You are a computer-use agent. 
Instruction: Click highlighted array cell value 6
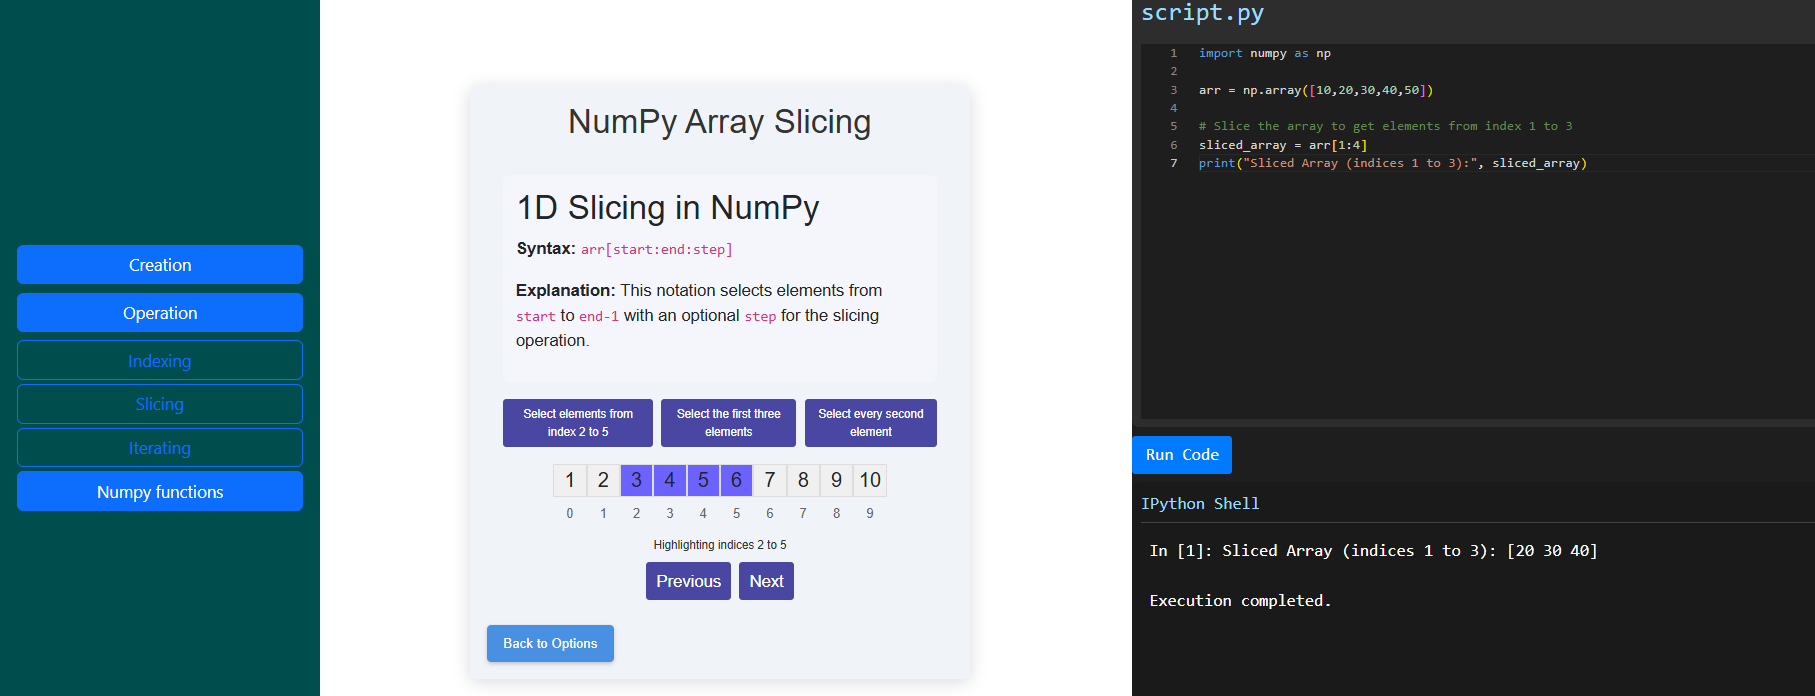[x=736, y=480]
